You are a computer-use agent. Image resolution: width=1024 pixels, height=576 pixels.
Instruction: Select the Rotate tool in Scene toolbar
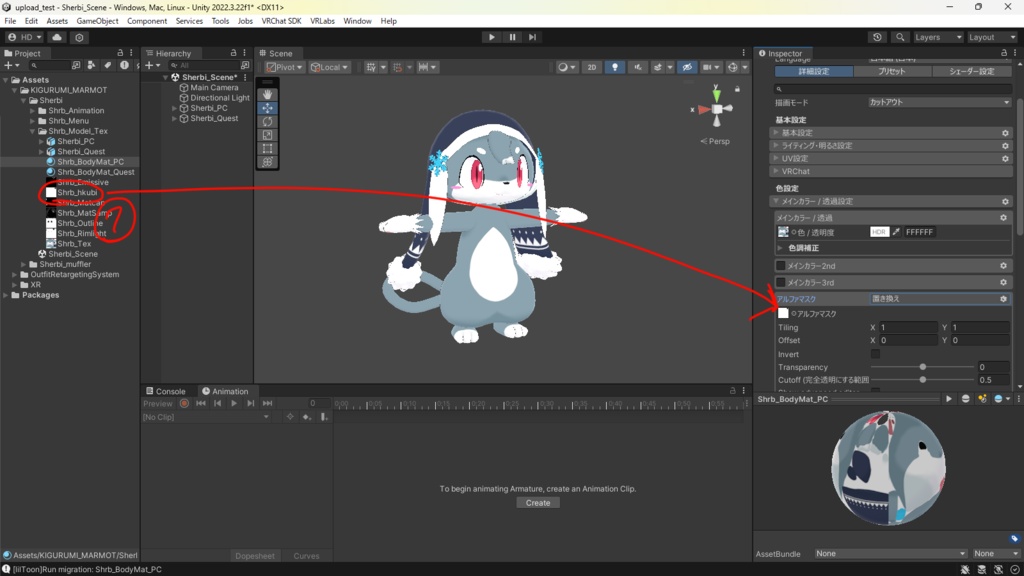click(267, 121)
